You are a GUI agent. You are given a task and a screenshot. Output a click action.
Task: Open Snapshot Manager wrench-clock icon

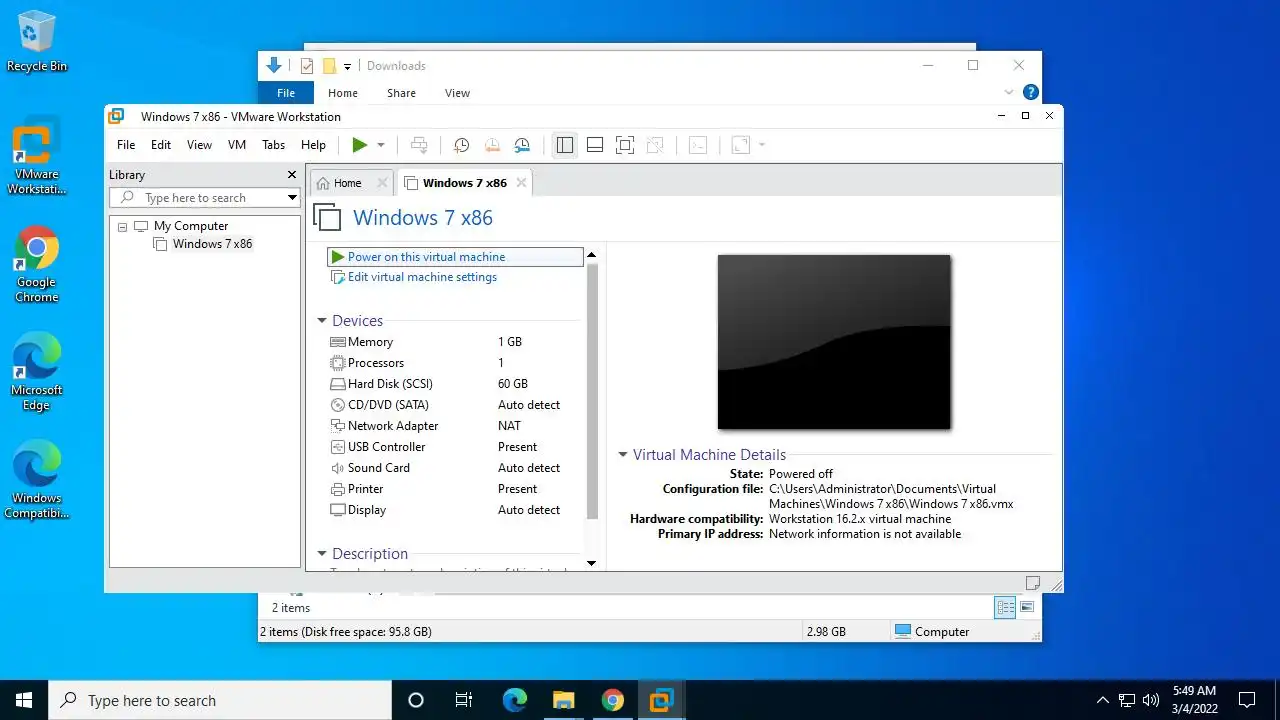[522, 145]
